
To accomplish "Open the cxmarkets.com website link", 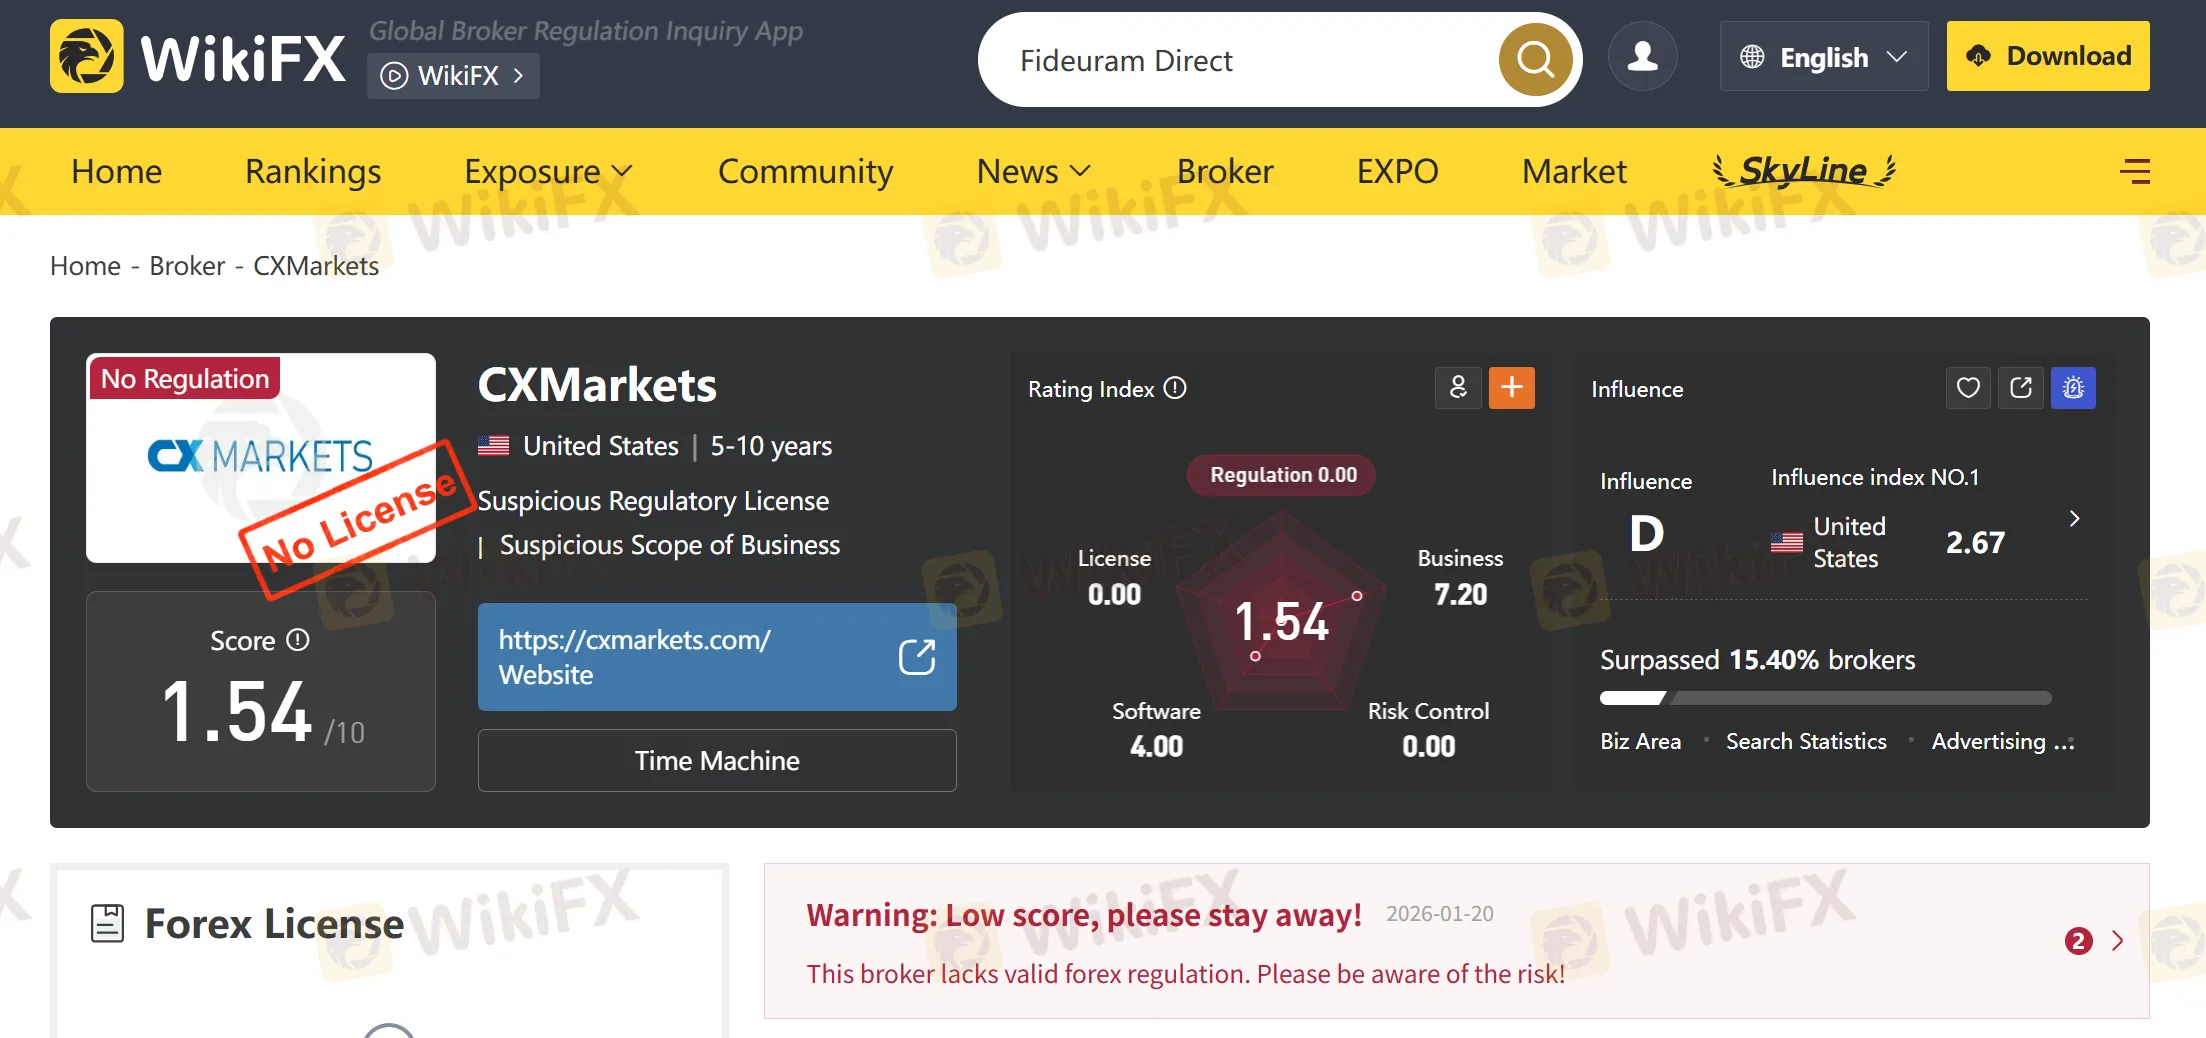I will click(717, 657).
